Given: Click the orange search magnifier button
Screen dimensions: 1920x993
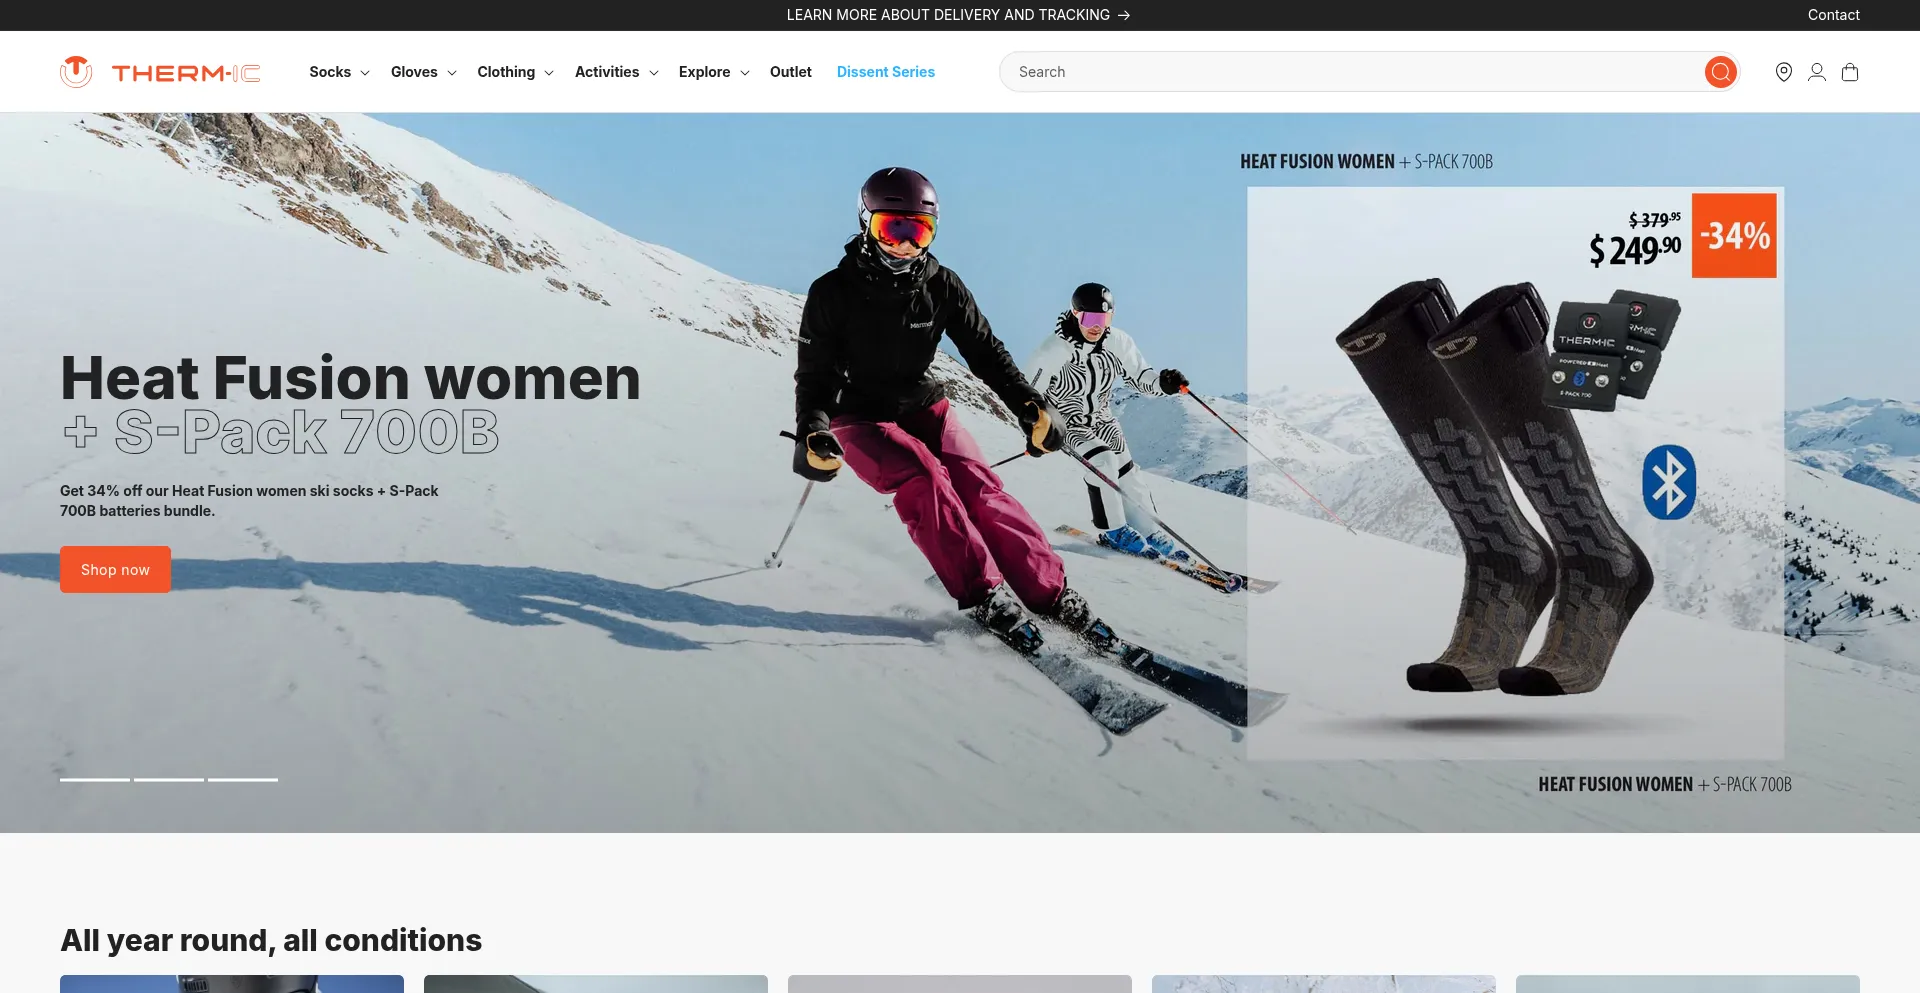Looking at the screenshot, I should (x=1720, y=72).
